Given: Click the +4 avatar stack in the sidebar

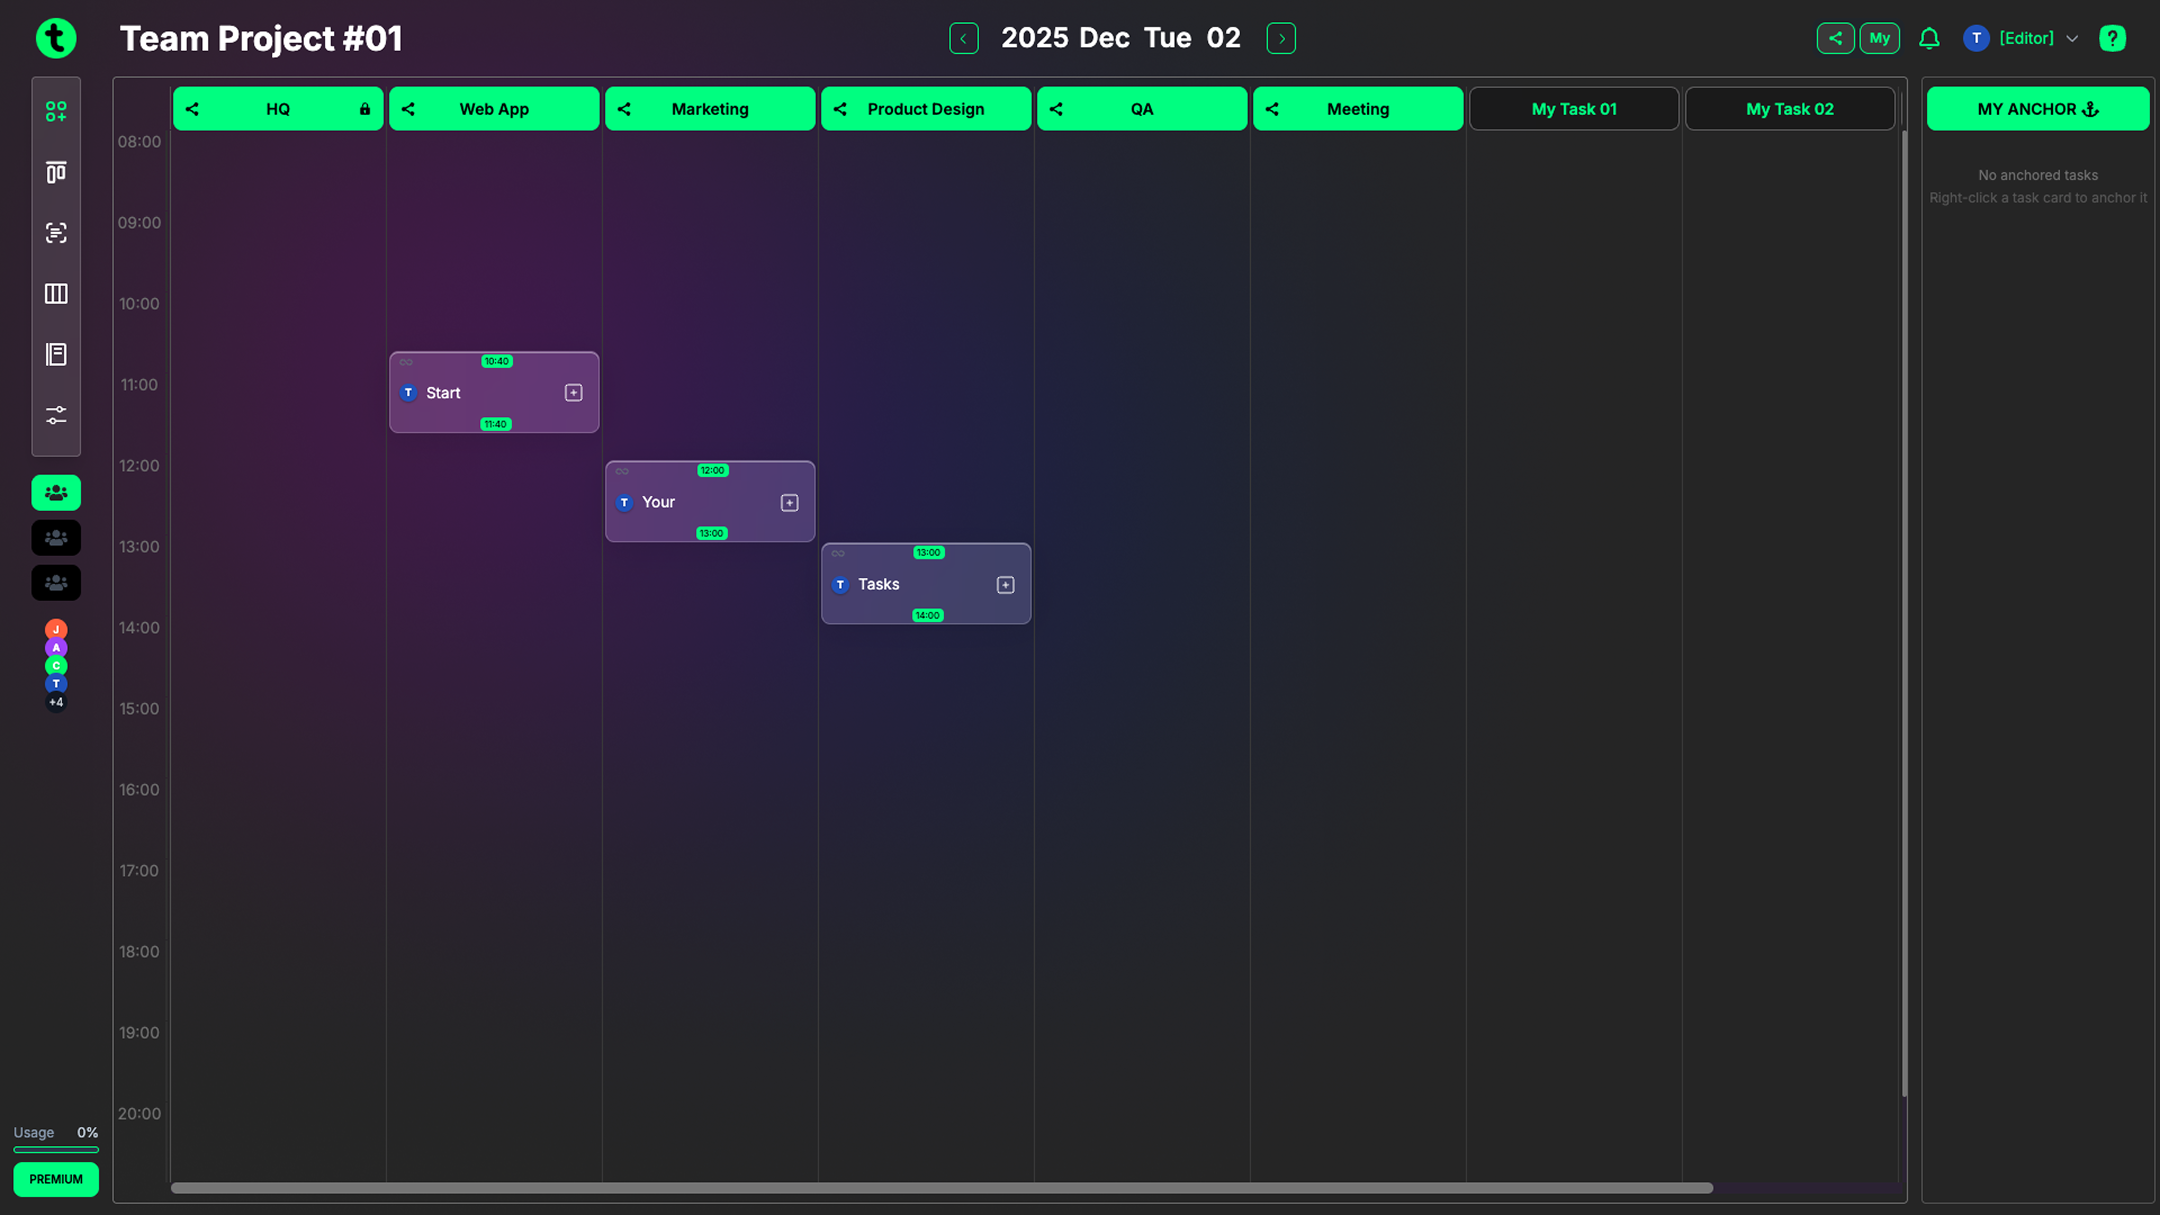Looking at the screenshot, I should (56, 702).
